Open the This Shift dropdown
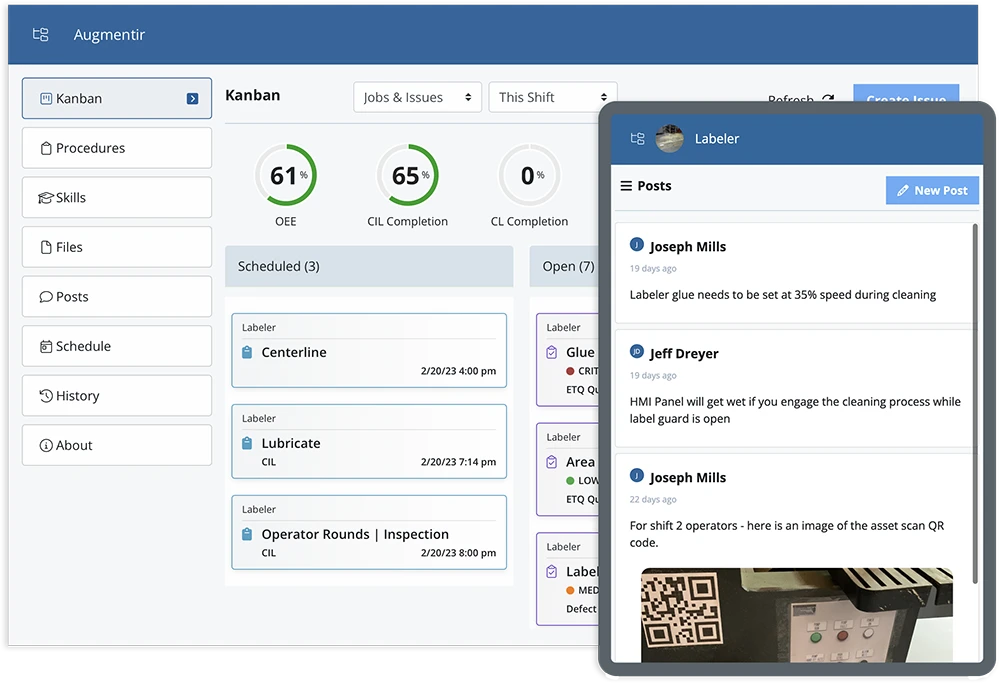 [552, 97]
